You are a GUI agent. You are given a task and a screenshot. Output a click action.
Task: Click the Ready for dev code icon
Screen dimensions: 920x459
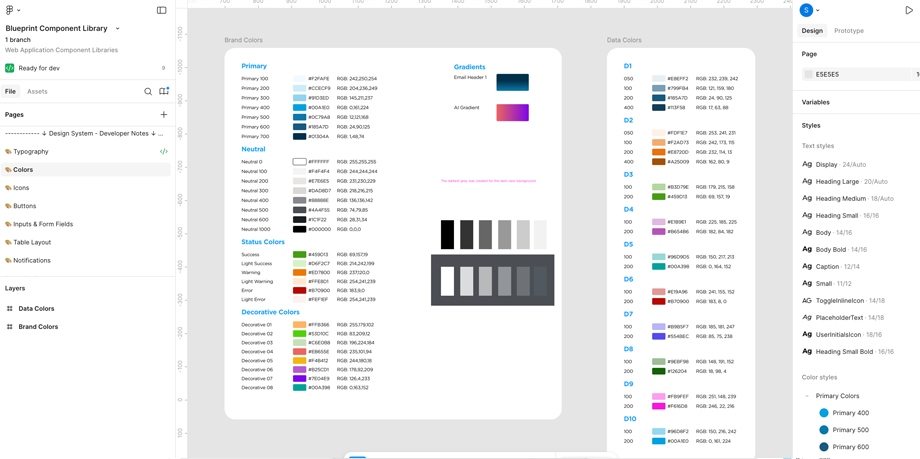click(x=9, y=68)
